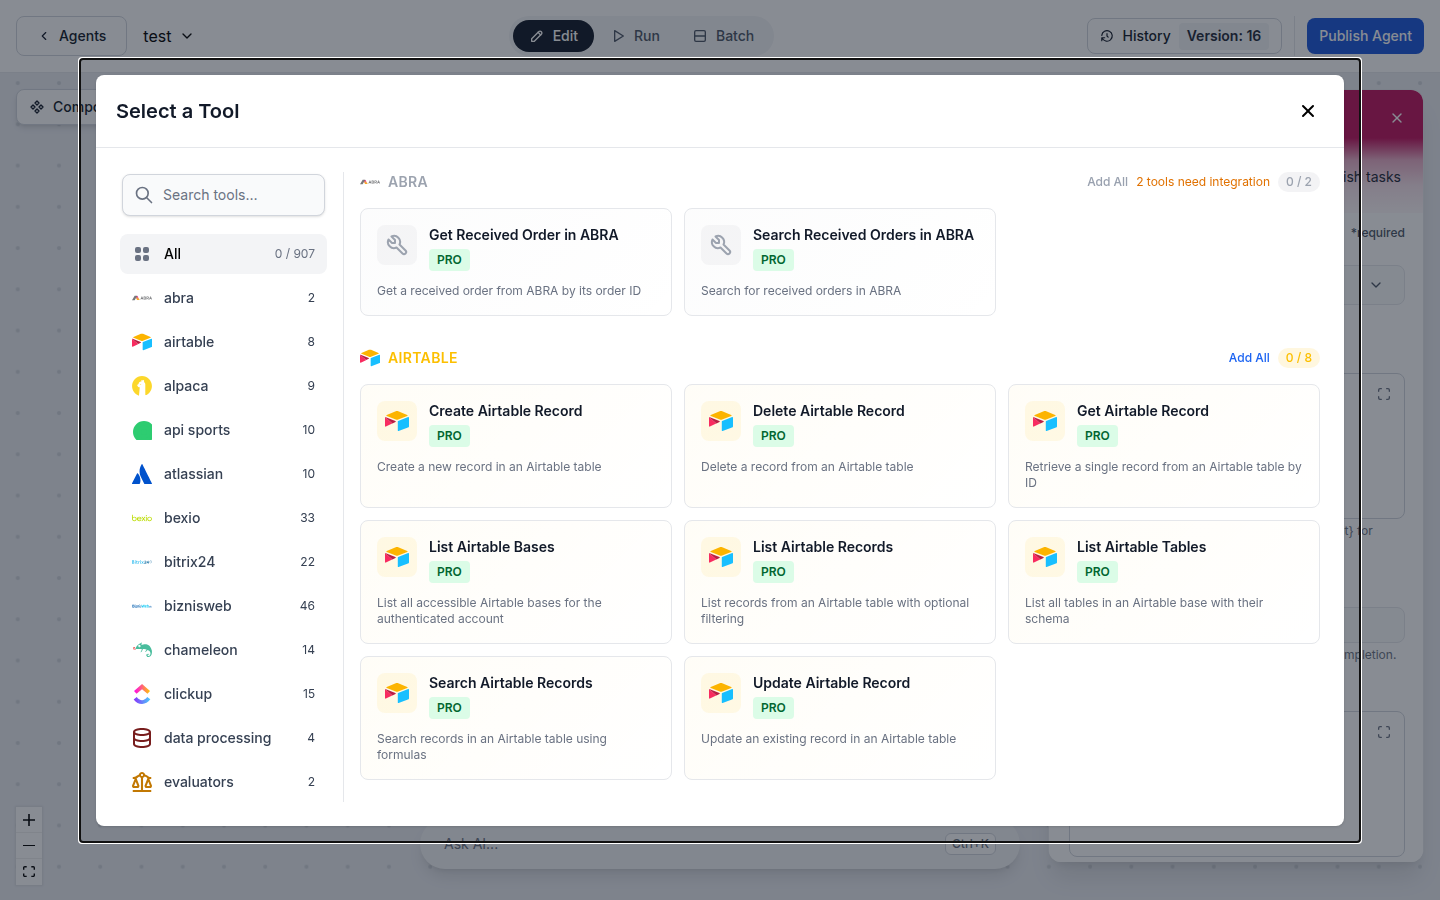Select the Create Airtable Record tool card

(x=515, y=446)
